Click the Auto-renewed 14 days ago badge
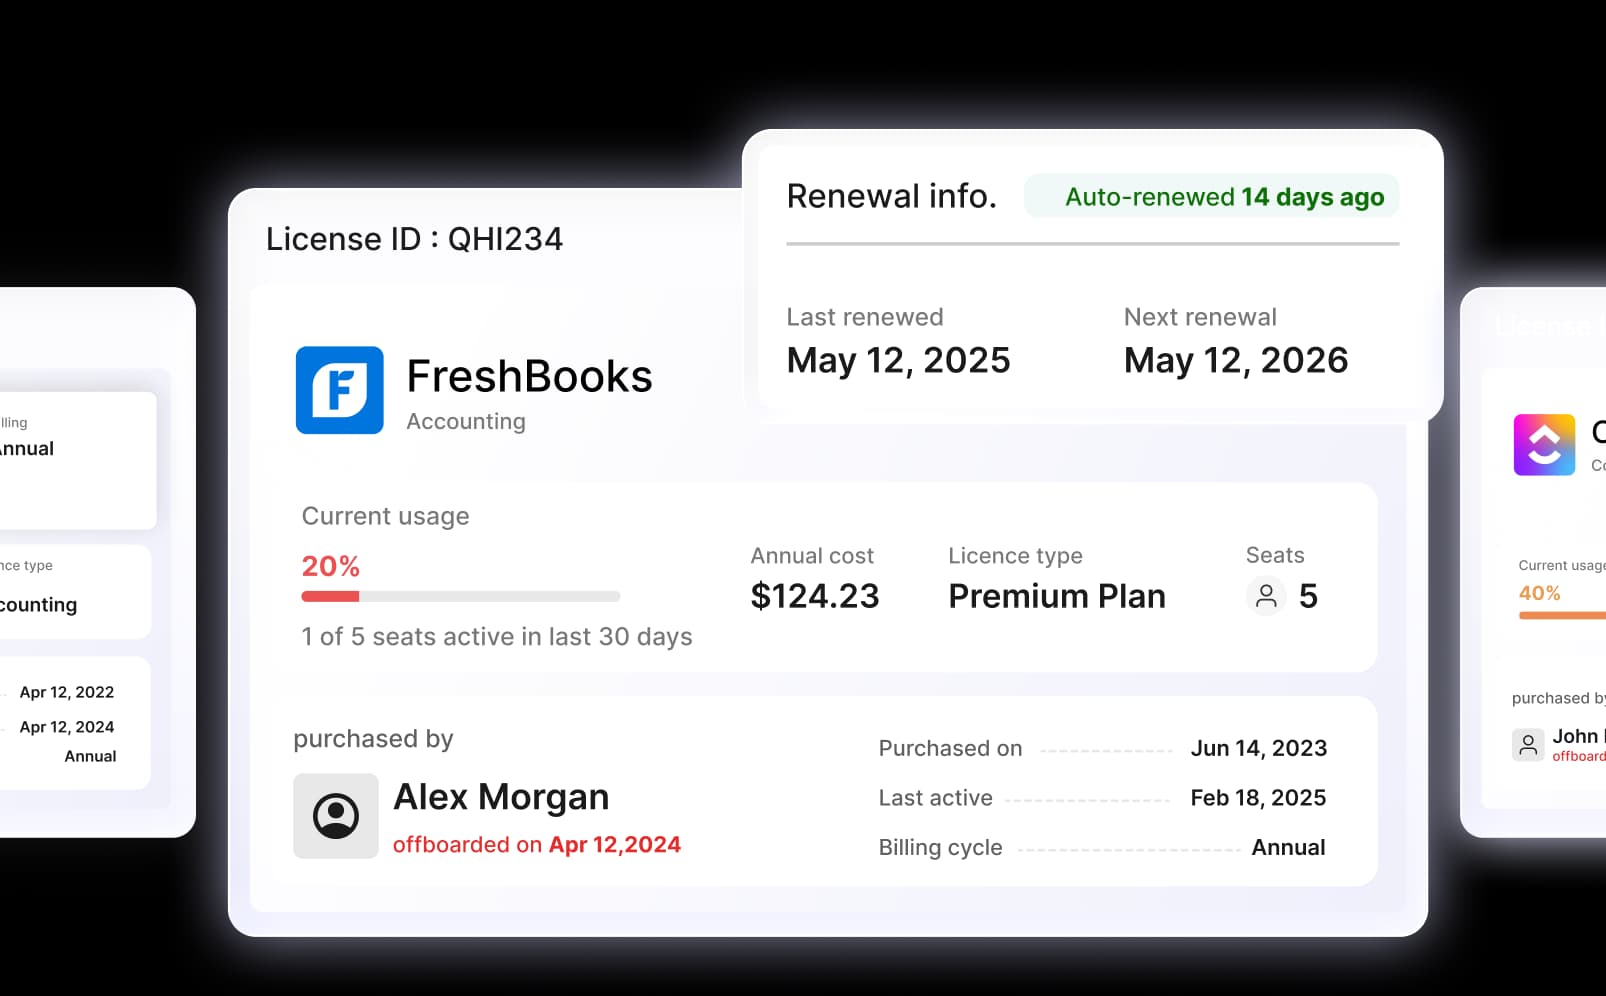Viewport: 1606px width, 996px height. [x=1211, y=196]
